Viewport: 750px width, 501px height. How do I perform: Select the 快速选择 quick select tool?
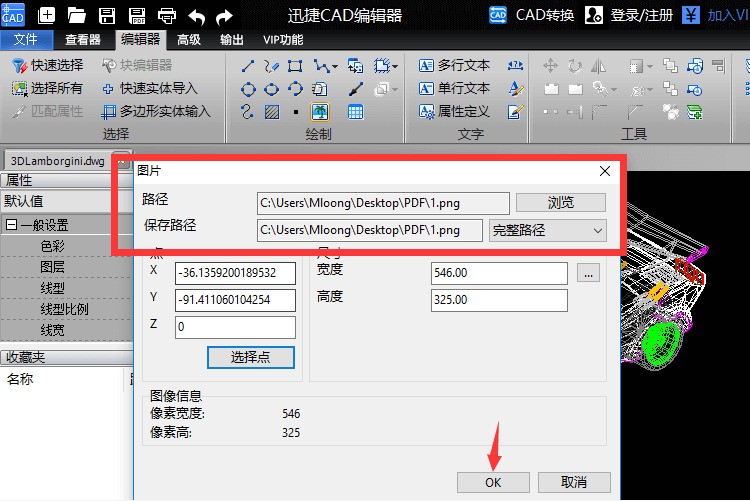coord(48,66)
